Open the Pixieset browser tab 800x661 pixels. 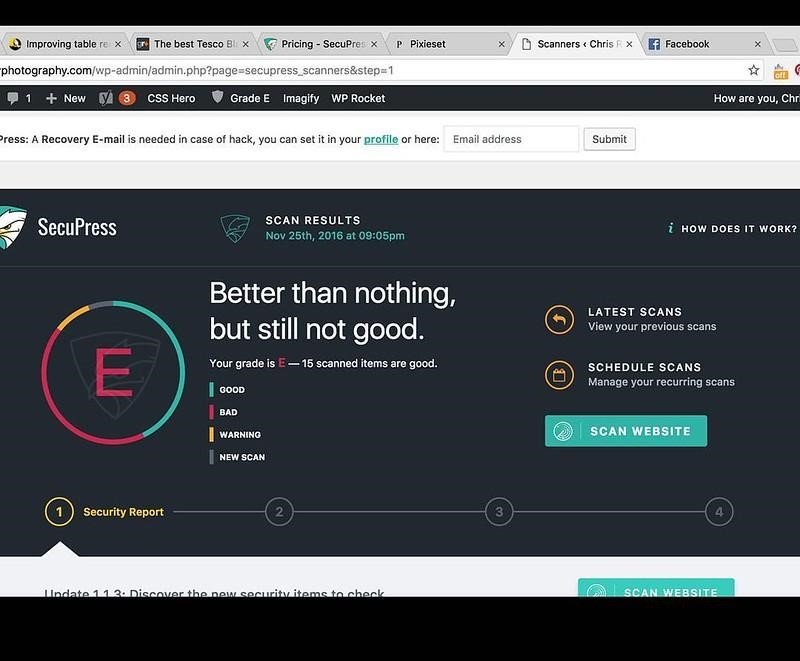(x=449, y=44)
